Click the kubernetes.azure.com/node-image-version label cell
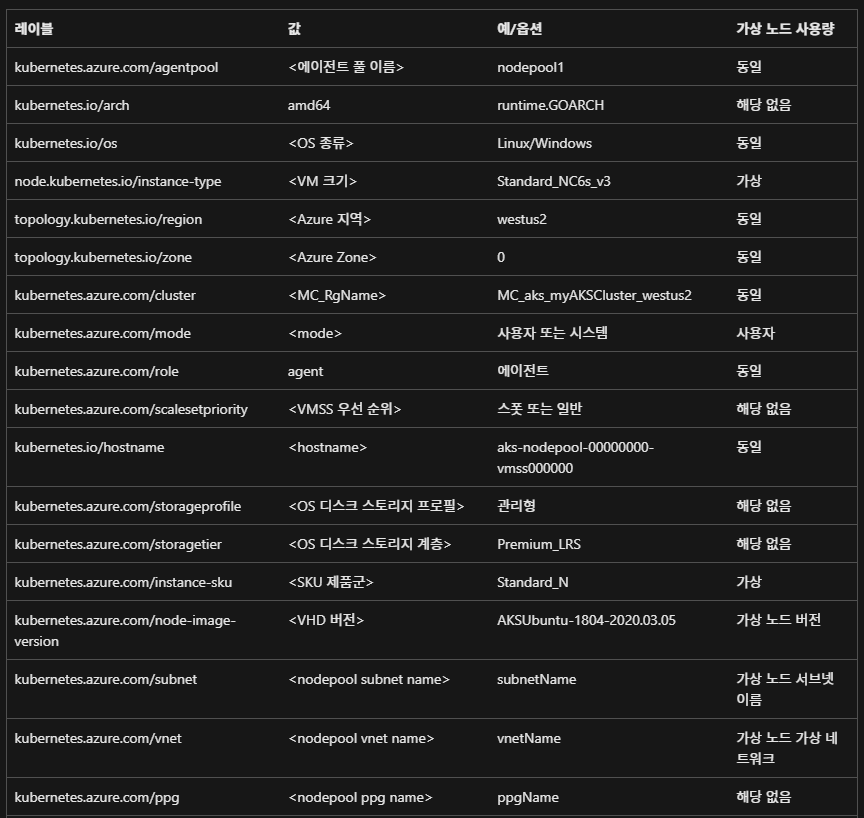Screen dimensions: 864x818 point(125,631)
